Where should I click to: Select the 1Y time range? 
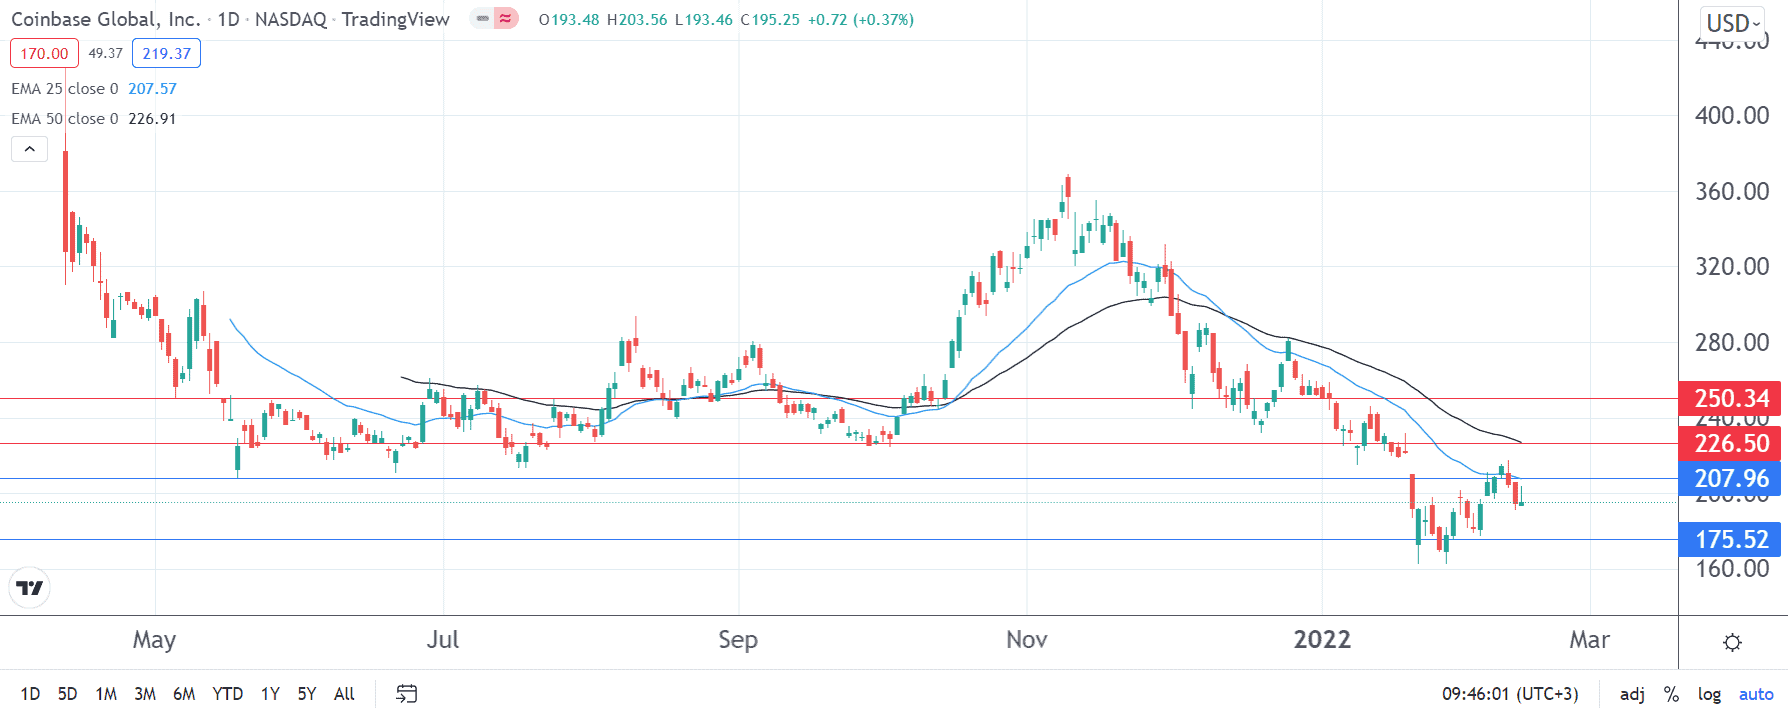click(270, 693)
